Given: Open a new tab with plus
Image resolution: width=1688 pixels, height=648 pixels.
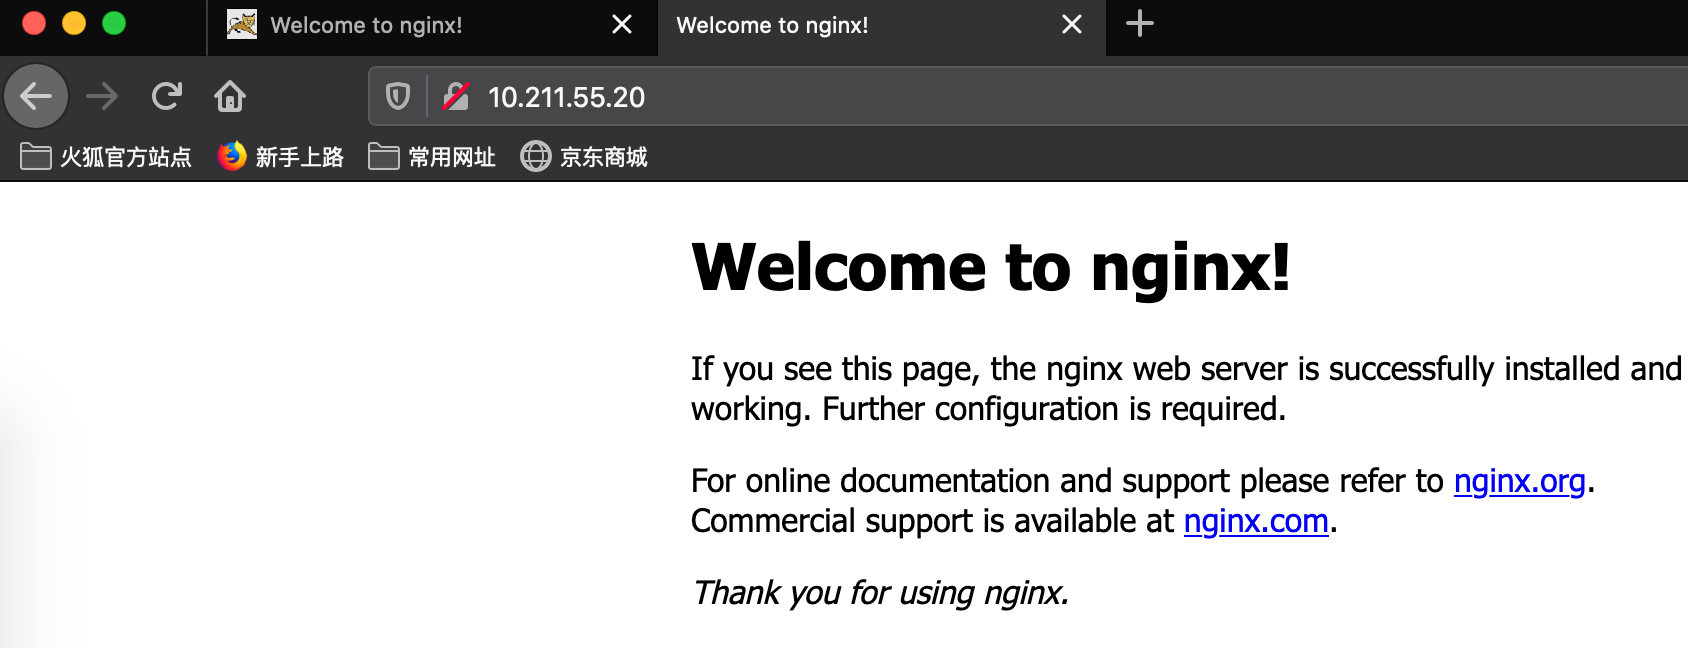Looking at the screenshot, I should tap(1140, 24).
